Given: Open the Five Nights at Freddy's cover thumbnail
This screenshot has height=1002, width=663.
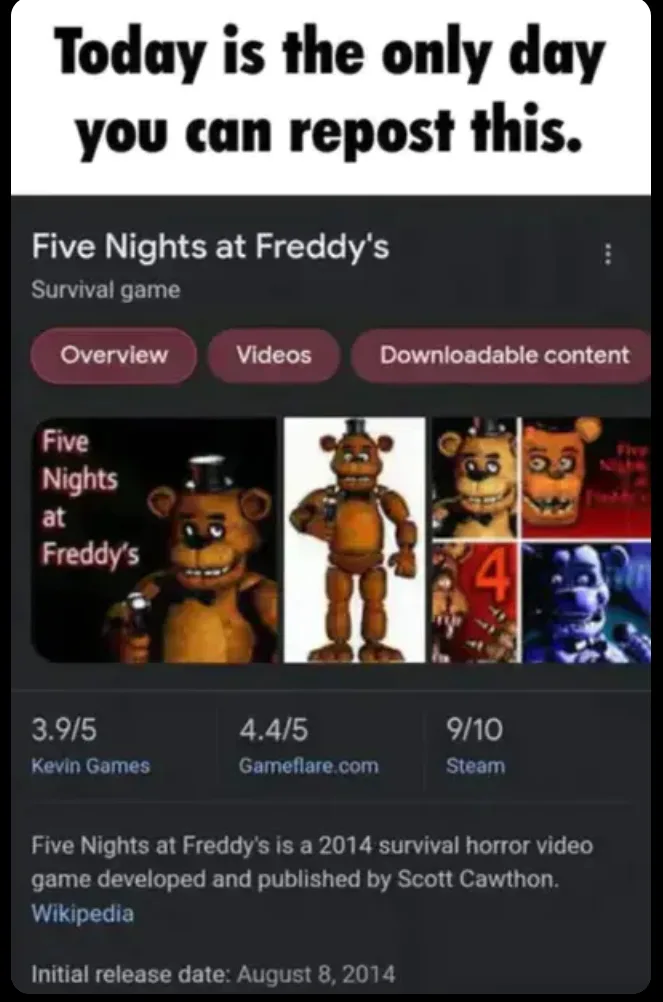Looking at the screenshot, I should [x=155, y=540].
